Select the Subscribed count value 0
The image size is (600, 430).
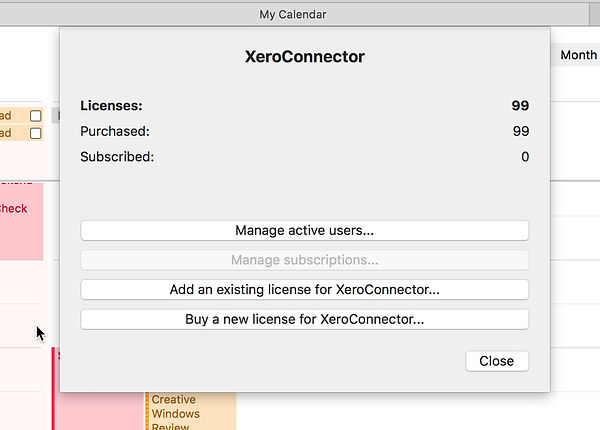525,157
